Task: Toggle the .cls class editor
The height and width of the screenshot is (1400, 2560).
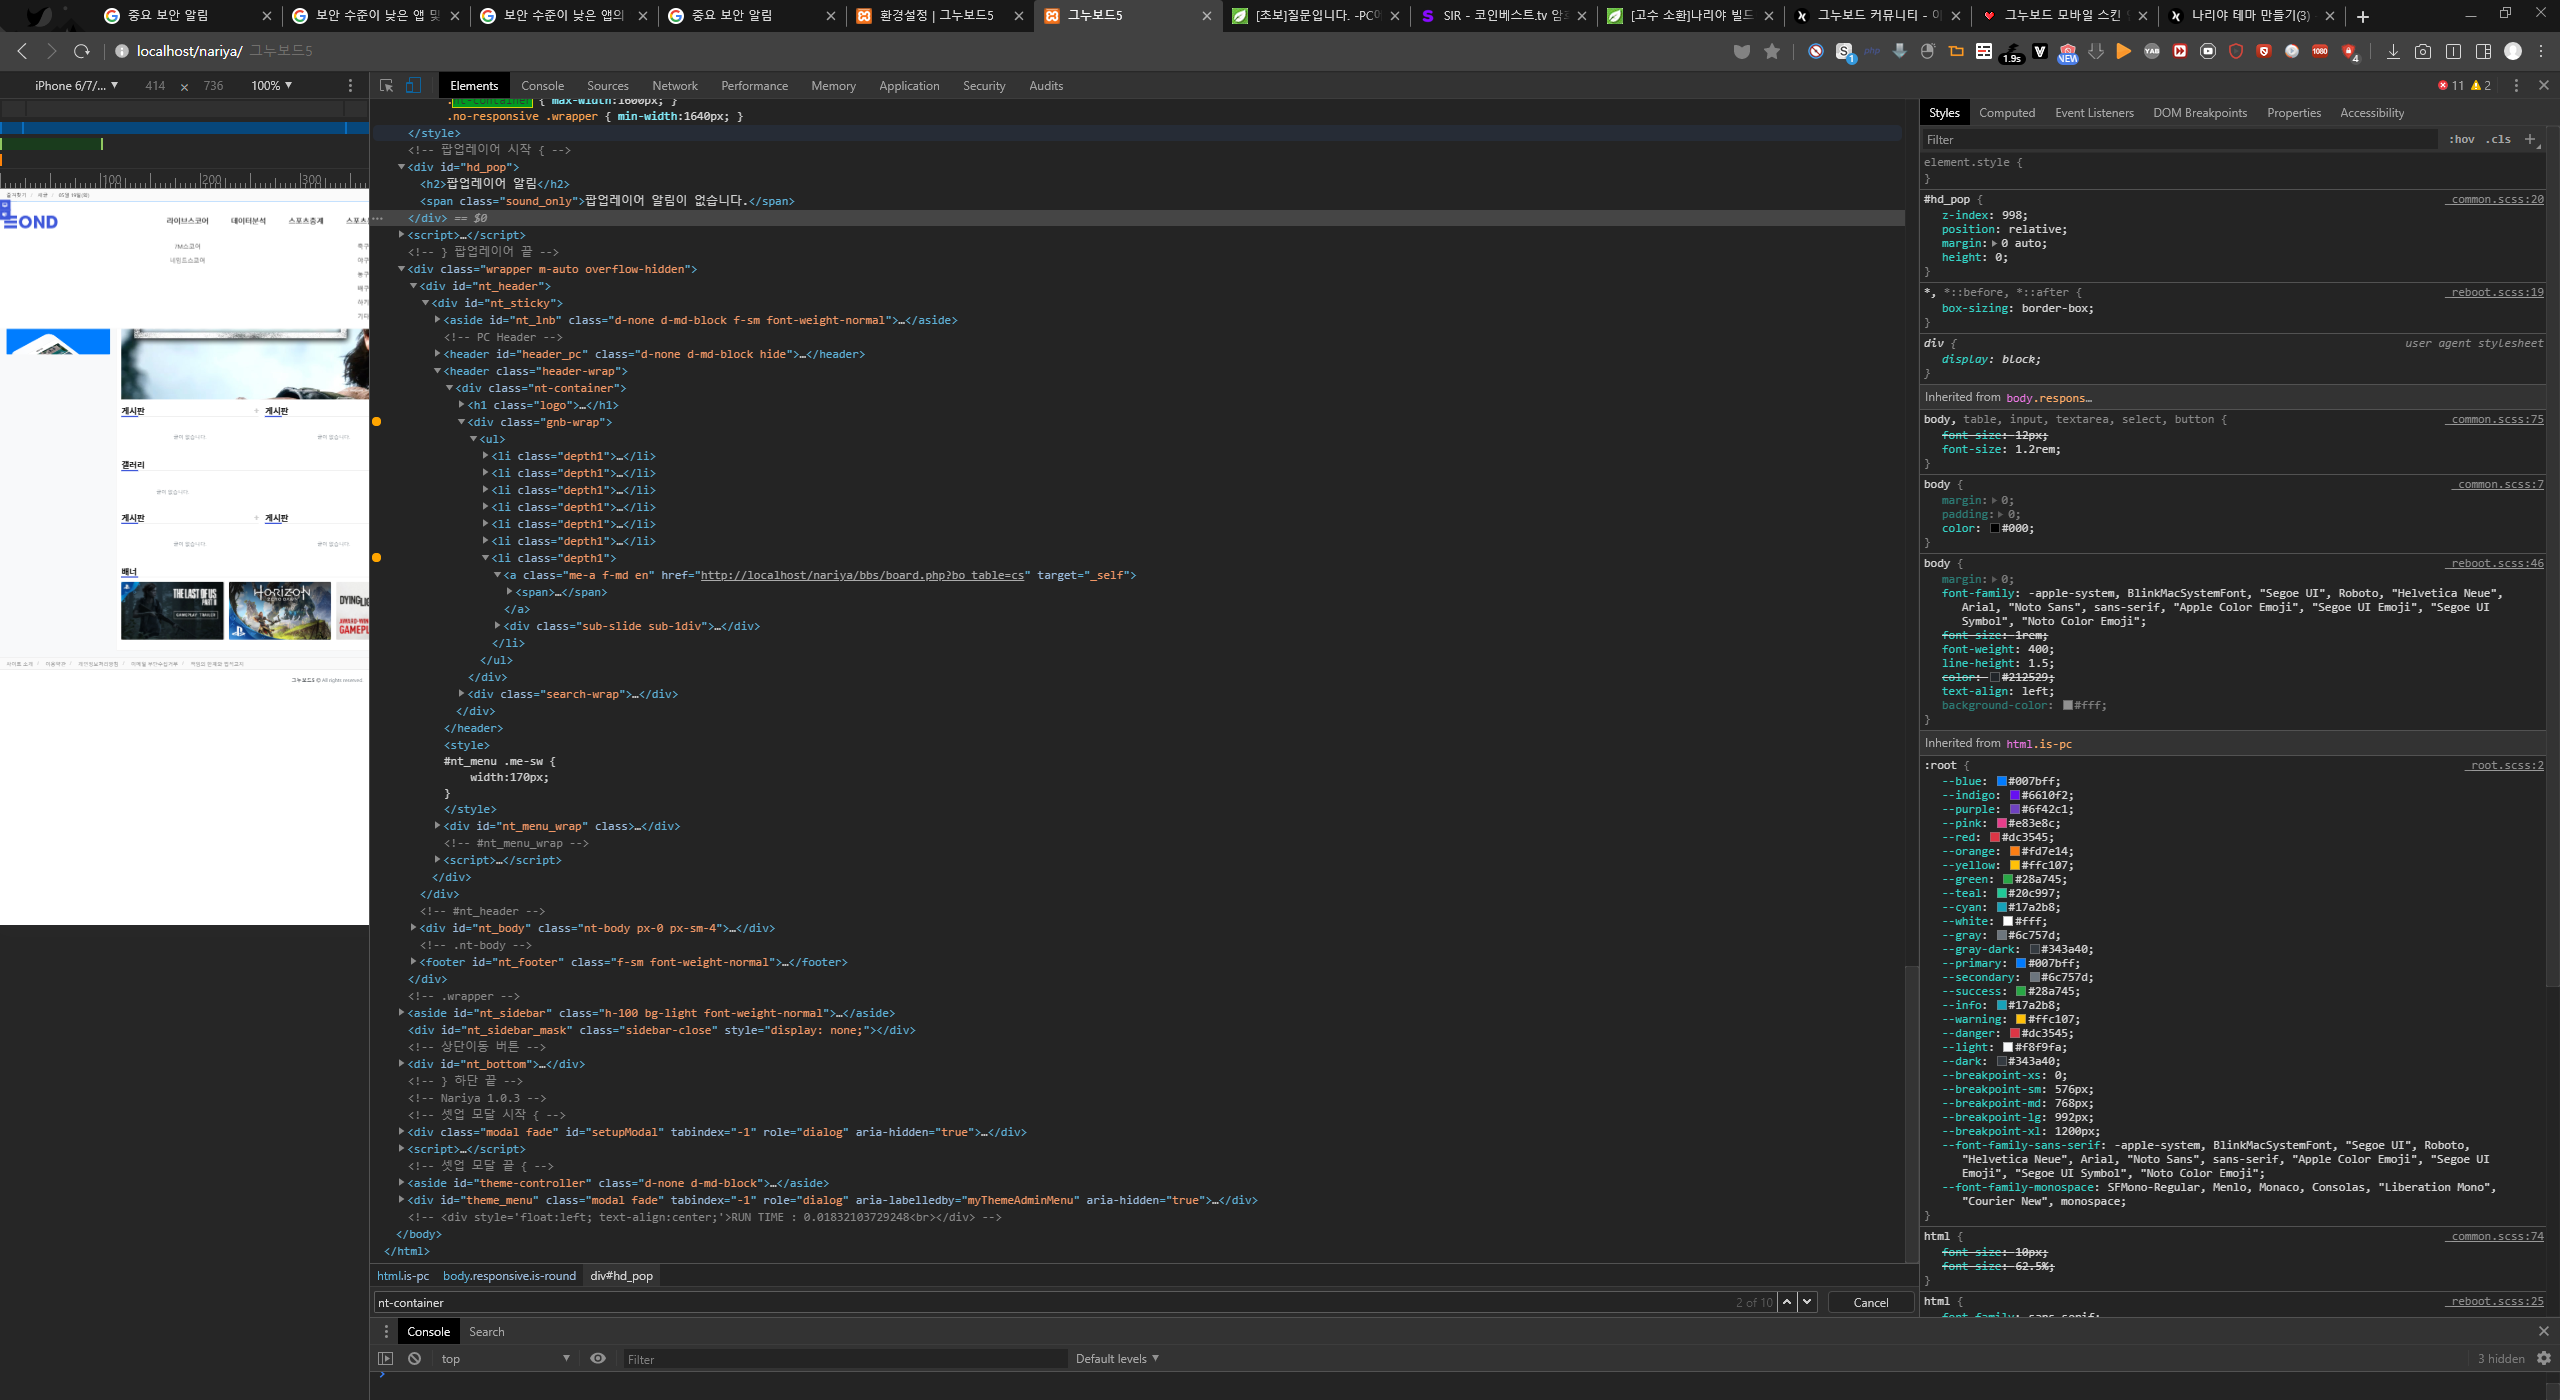Action: pyautogui.click(x=2498, y=139)
